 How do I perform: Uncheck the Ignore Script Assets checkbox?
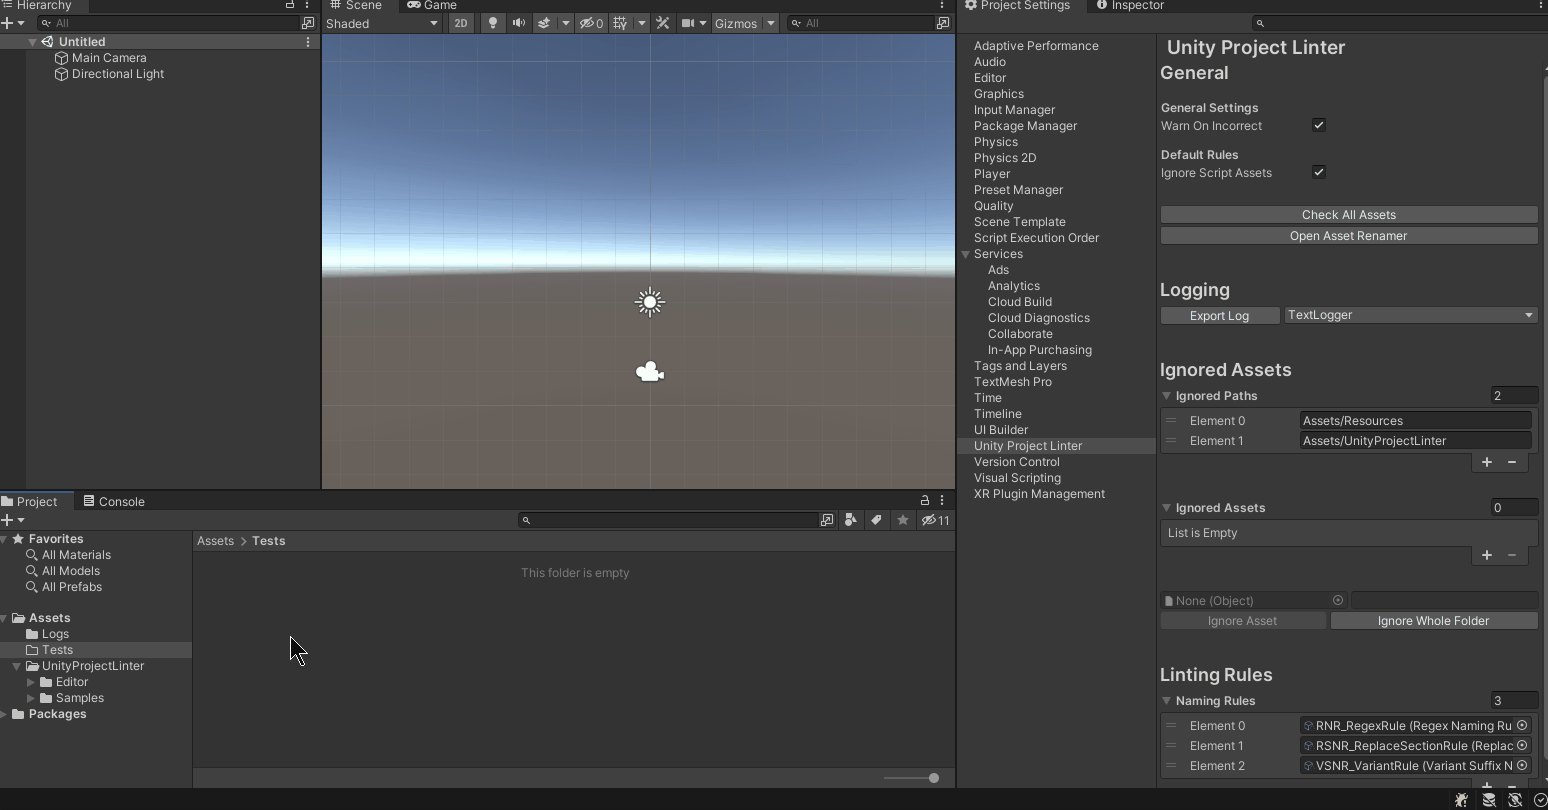click(x=1319, y=172)
